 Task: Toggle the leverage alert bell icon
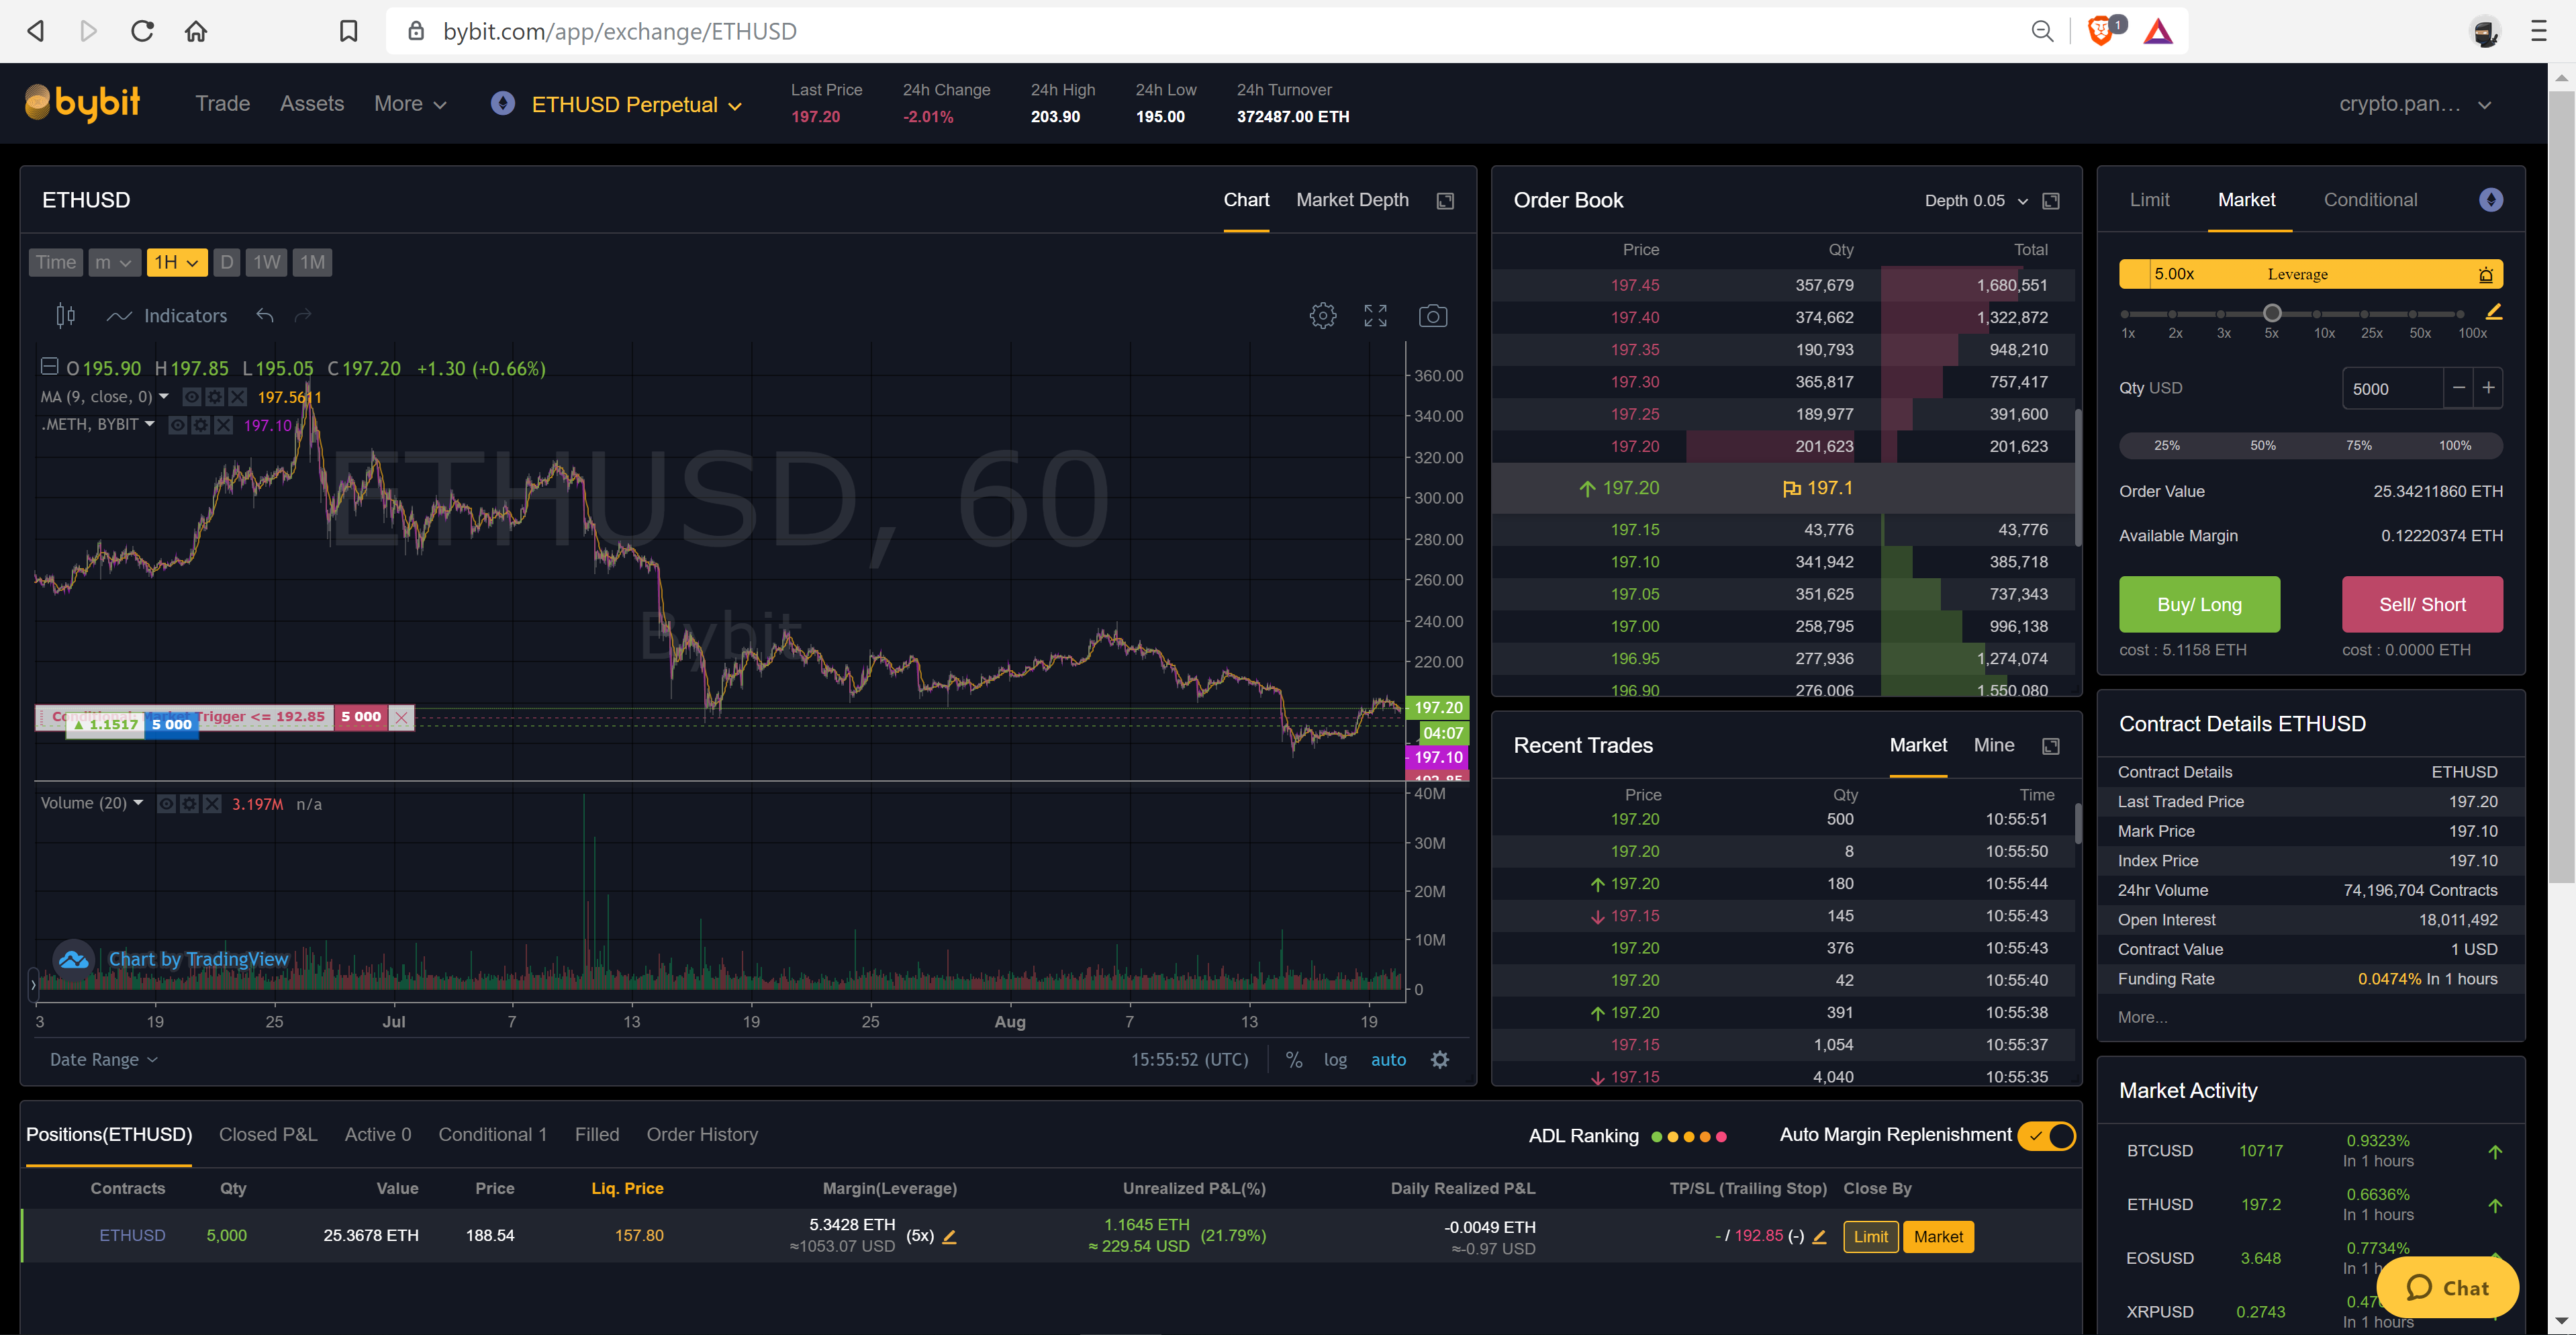(2485, 274)
